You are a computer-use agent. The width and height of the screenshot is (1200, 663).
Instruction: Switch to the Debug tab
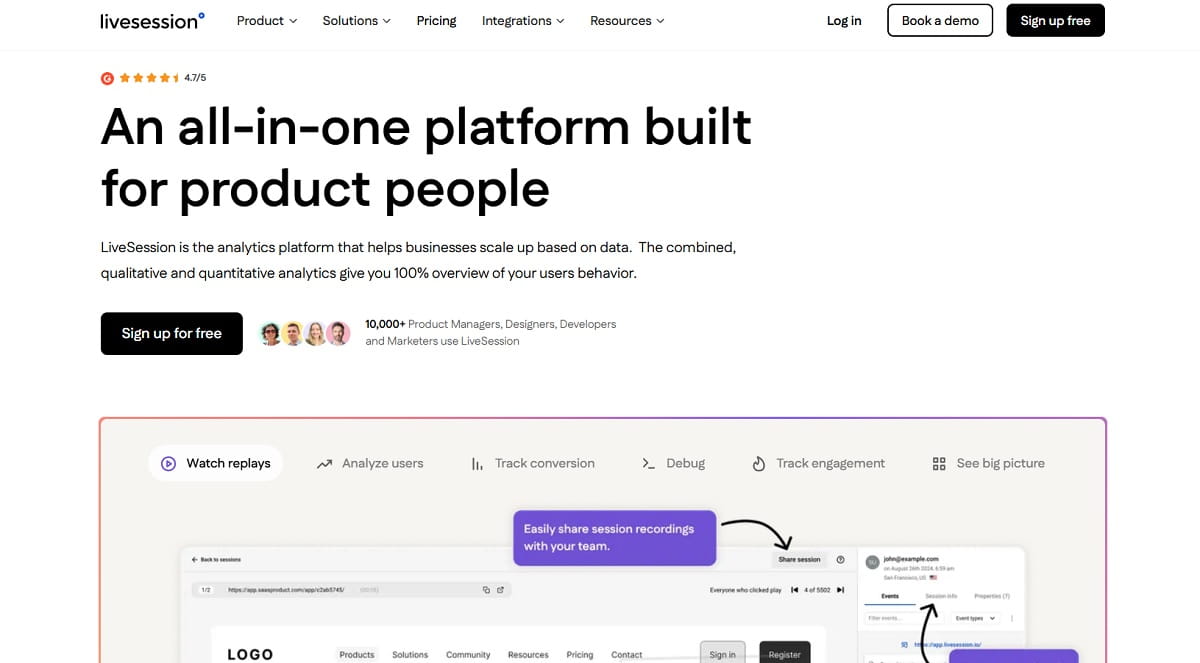pyautogui.click(x=674, y=464)
